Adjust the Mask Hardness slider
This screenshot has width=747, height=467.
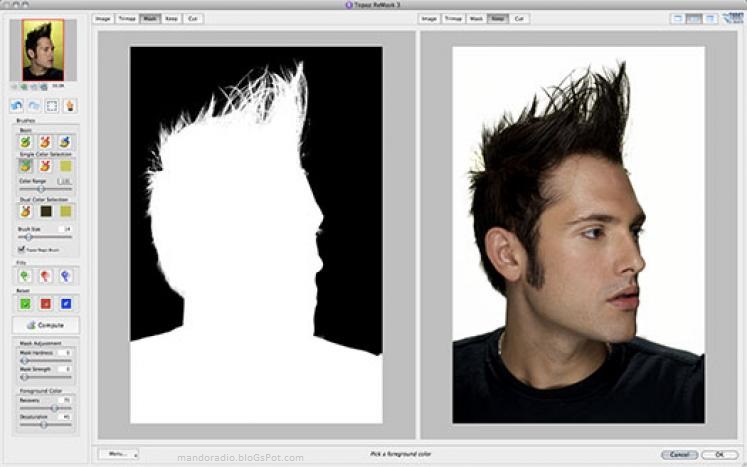(45, 361)
